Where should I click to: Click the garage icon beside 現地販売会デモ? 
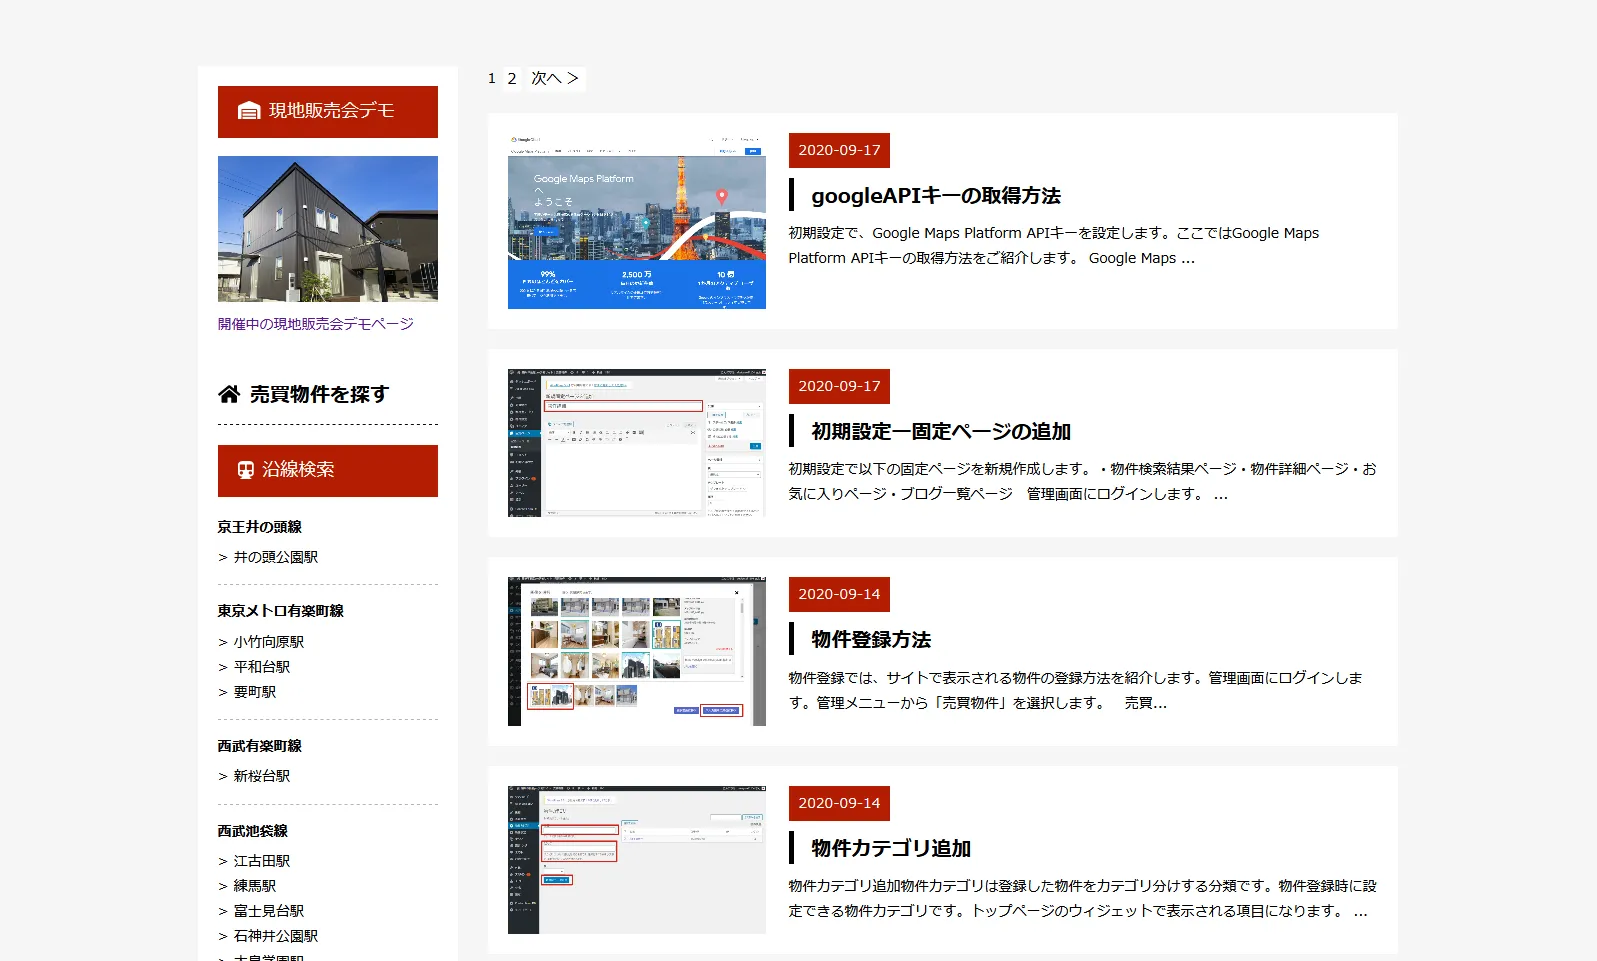pyautogui.click(x=249, y=111)
